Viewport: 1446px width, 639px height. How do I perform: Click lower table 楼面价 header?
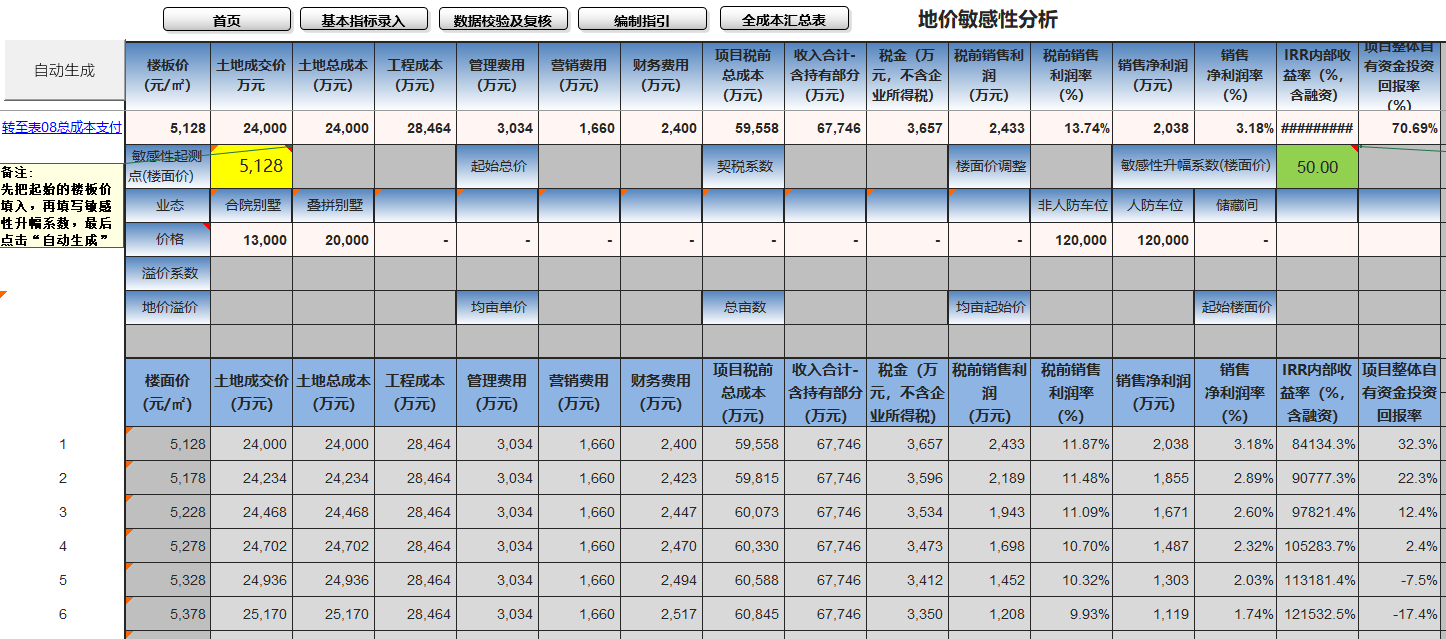click(168, 392)
